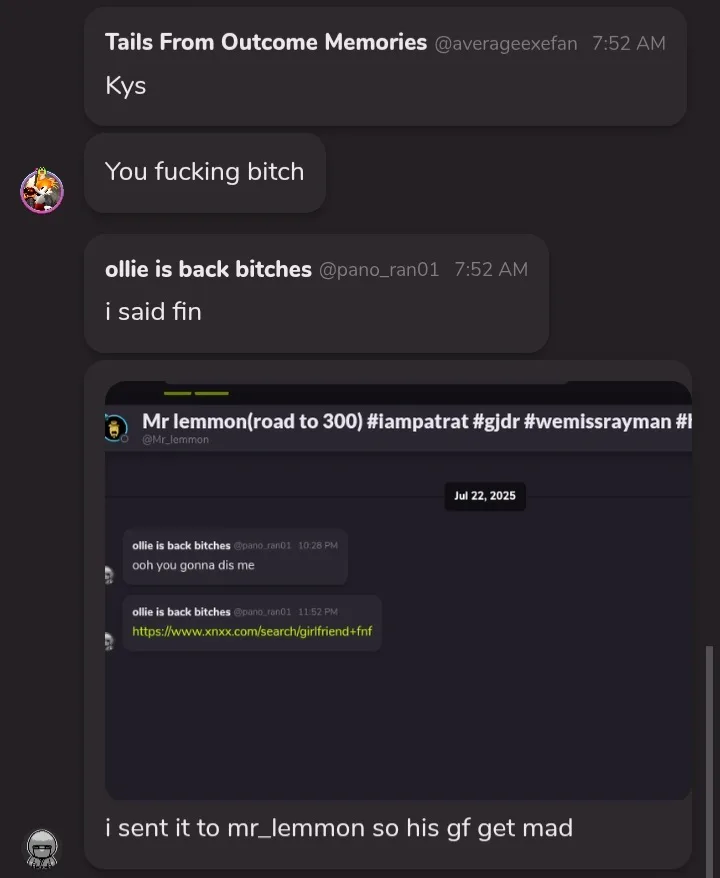Screen dimensions: 720x878
Task: Select the 'ollie is back bitches' display name
Action: coord(208,269)
